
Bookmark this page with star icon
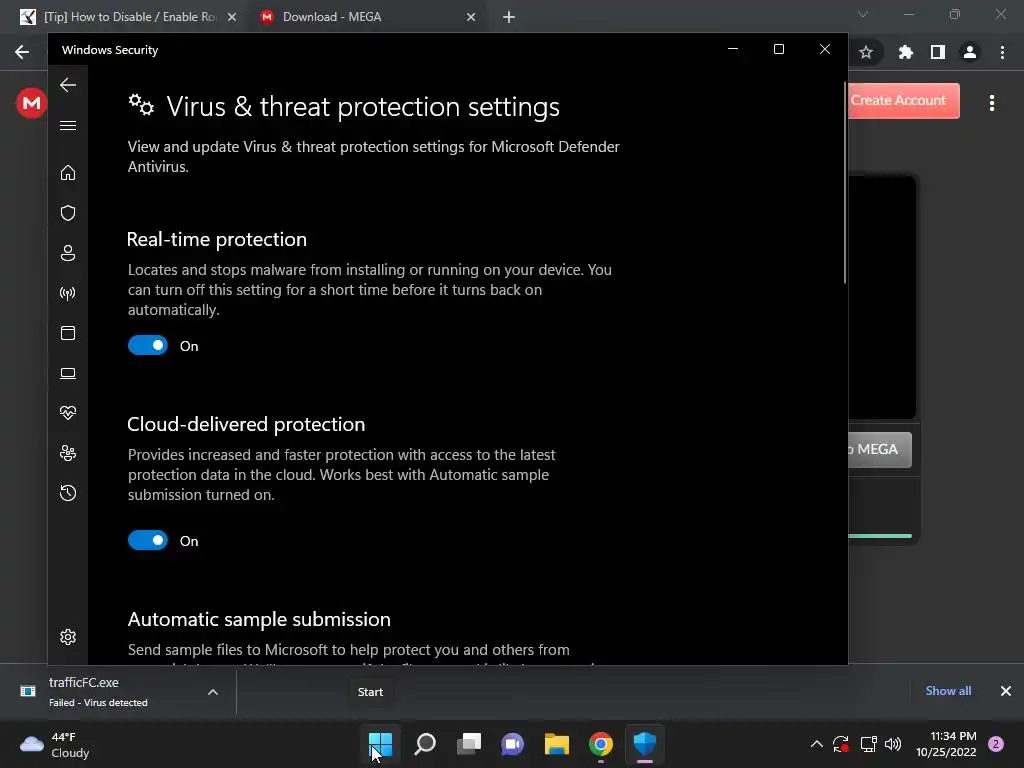click(866, 52)
